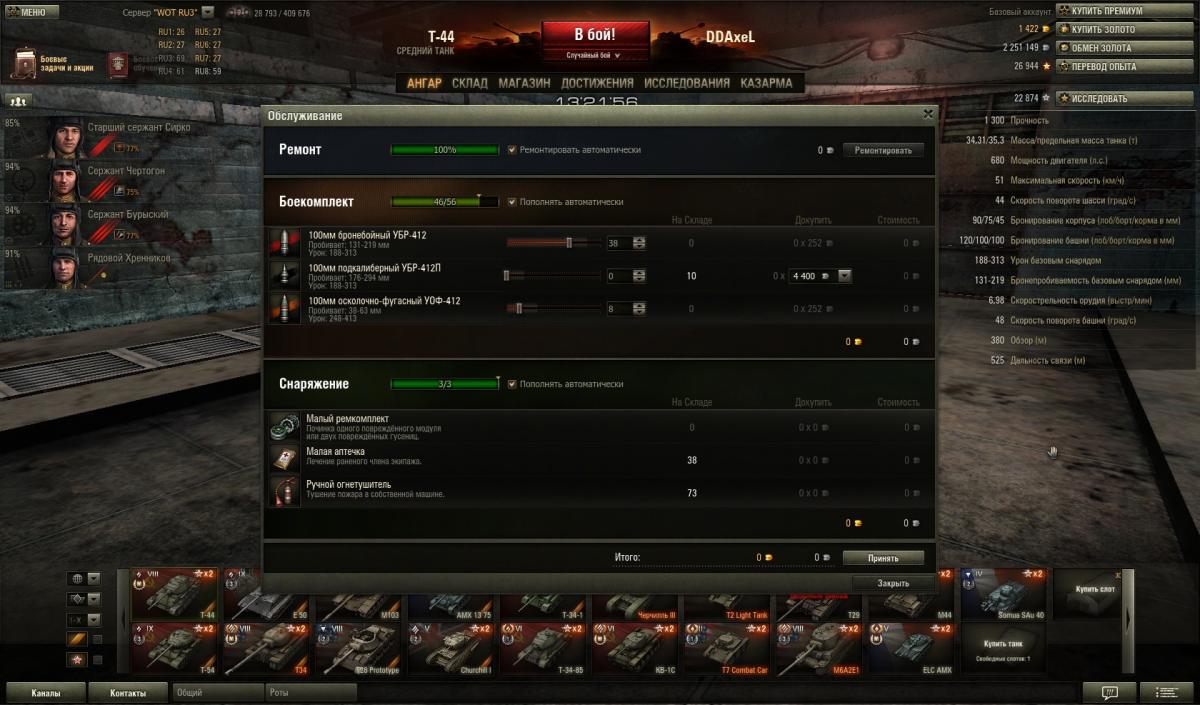Switch to the ИССЛЕДОВАНИЯ tab
The height and width of the screenshot is (705, 1200).
click(x=687, y=83)
